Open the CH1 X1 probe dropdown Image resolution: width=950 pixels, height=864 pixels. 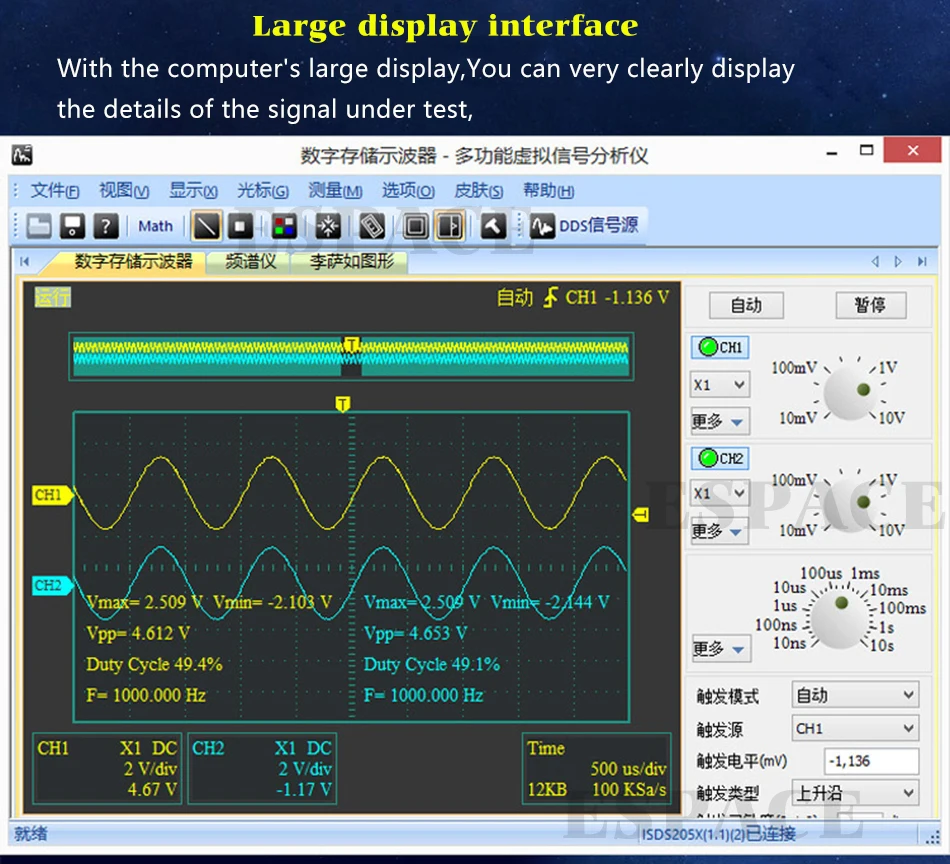(720, 385)
